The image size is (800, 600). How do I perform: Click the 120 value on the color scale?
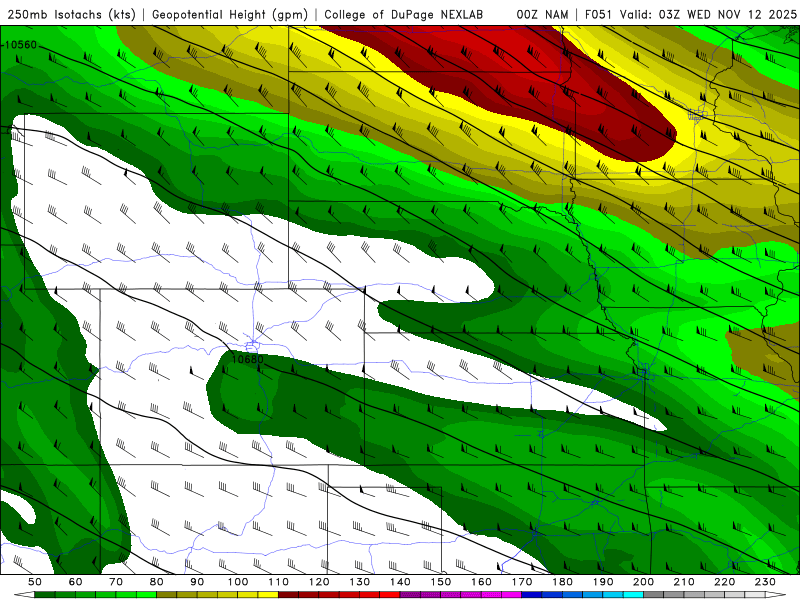point(319,582)
